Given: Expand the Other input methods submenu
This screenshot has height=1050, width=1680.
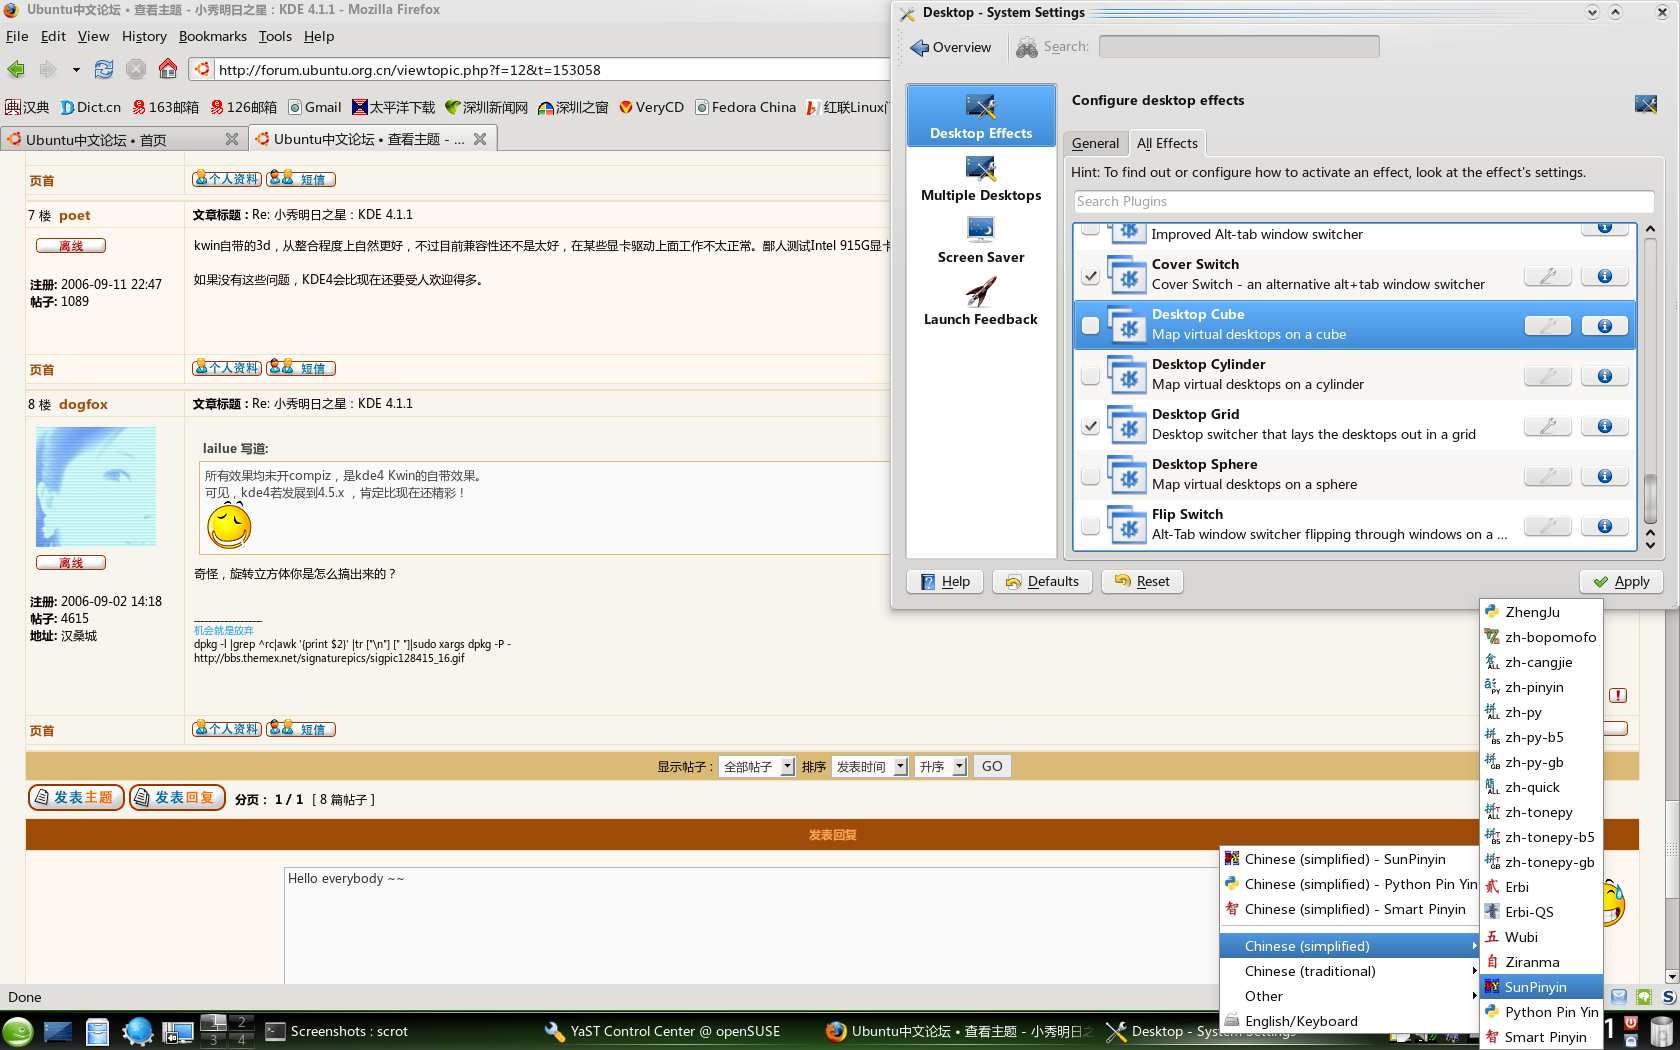Looking at the screenshot, I should tap(1349, 996).
